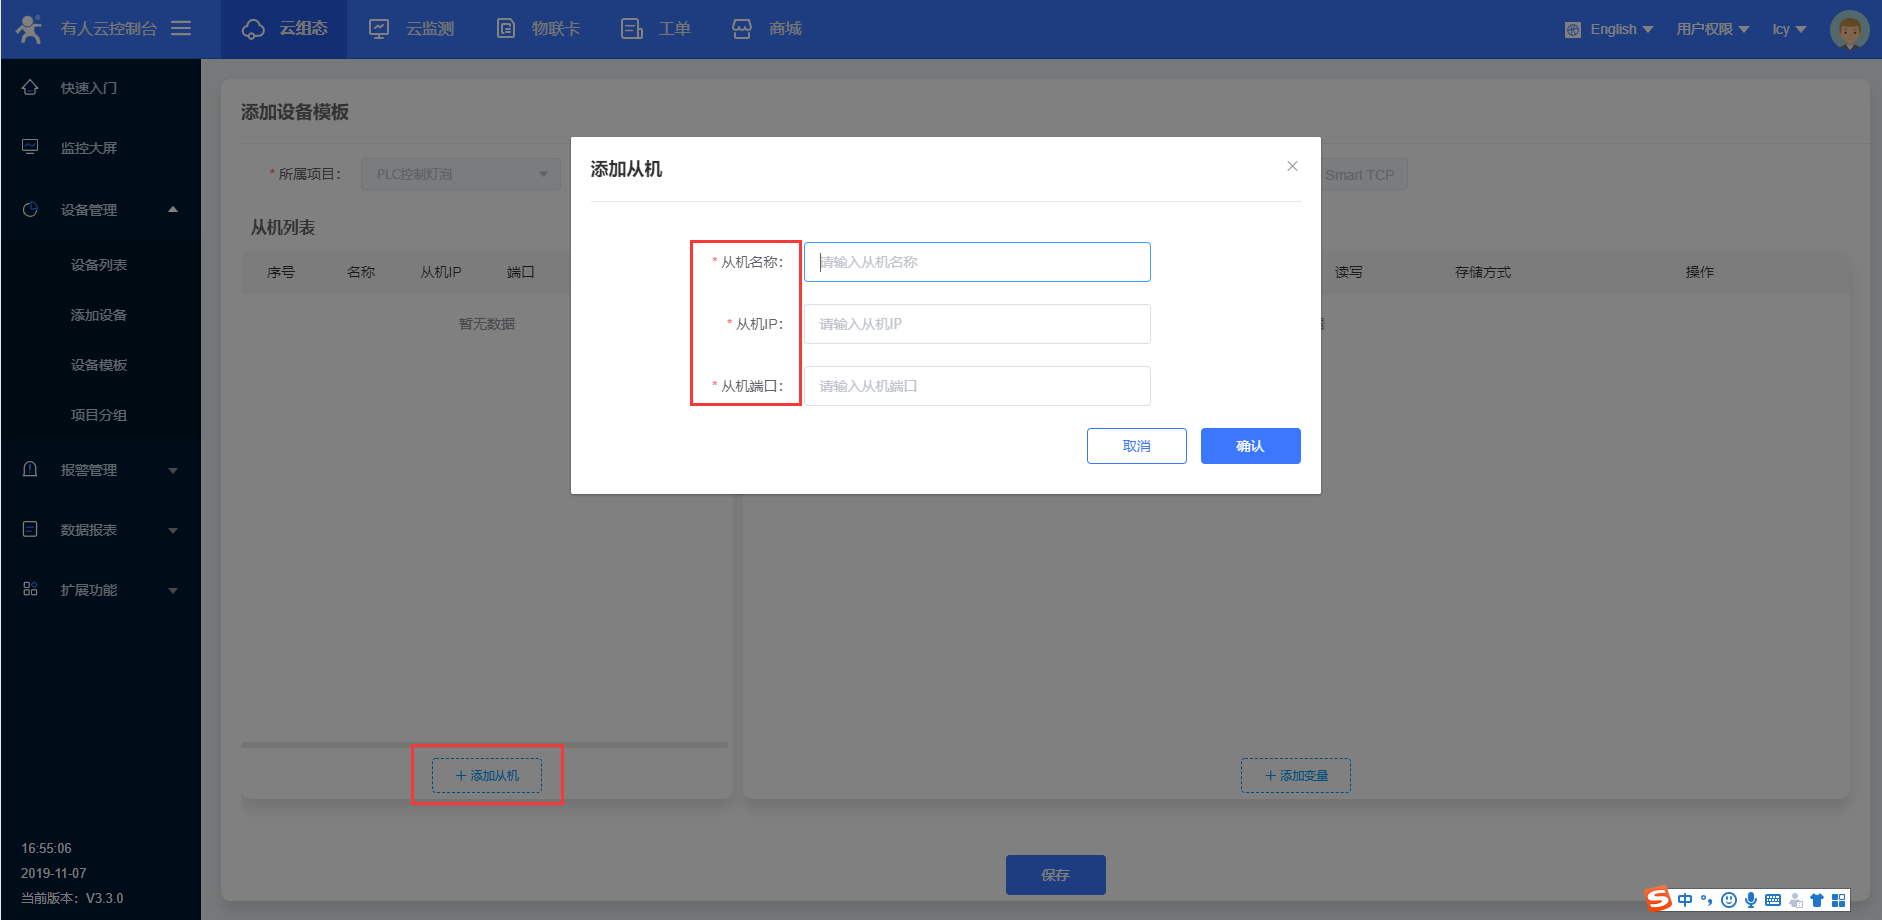
Task: Expand the 数据报表 sidebar section
Action: click(100, 529)
